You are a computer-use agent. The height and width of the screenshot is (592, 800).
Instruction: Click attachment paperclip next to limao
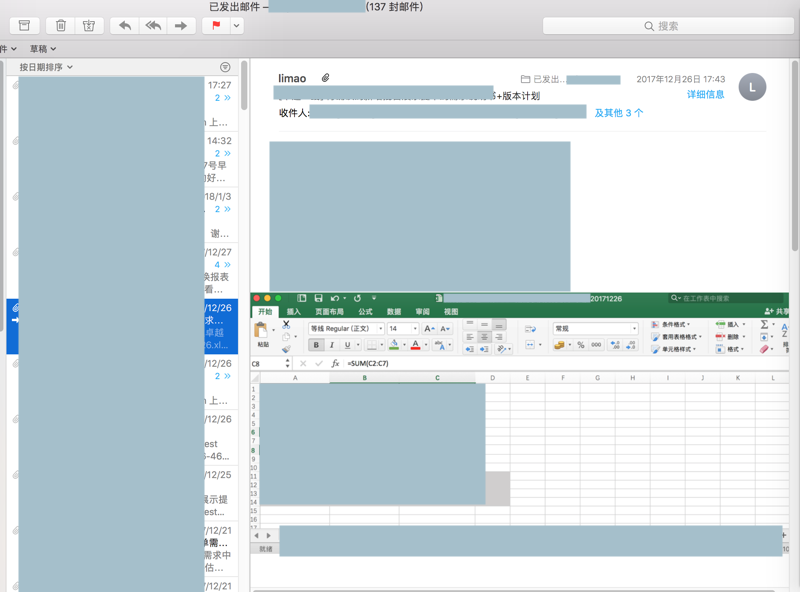(x=326, y=78)
